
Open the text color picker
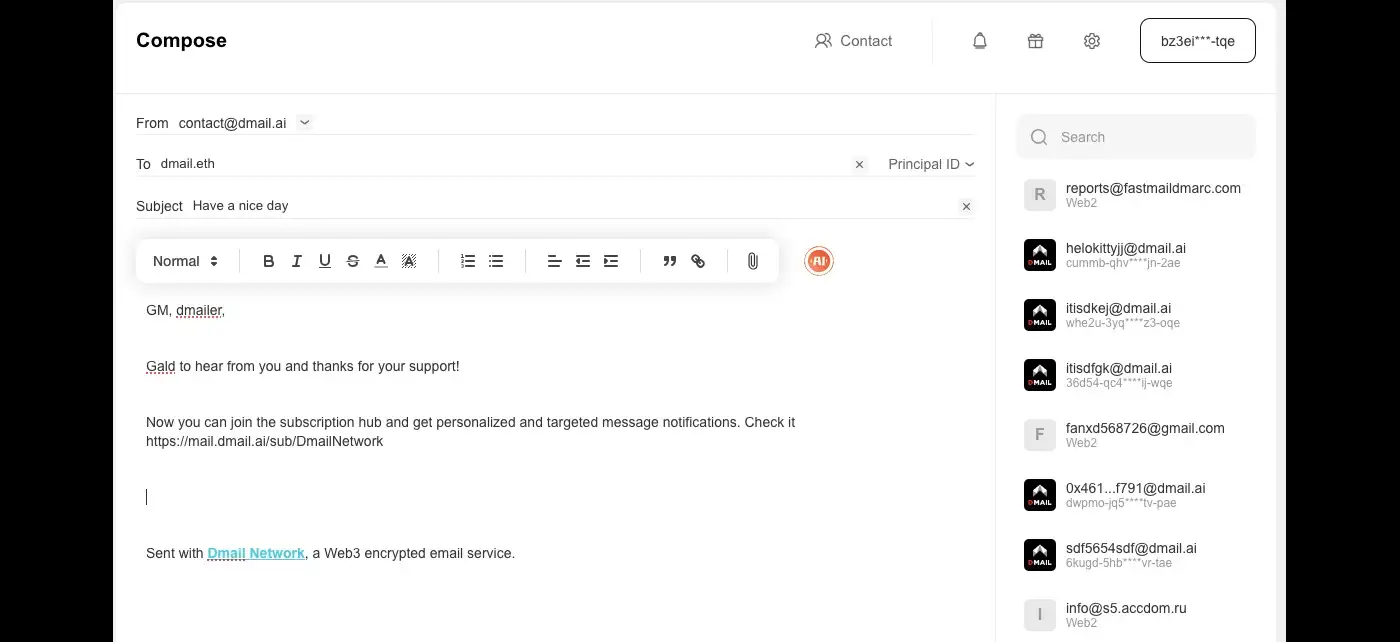coord(380,261)
